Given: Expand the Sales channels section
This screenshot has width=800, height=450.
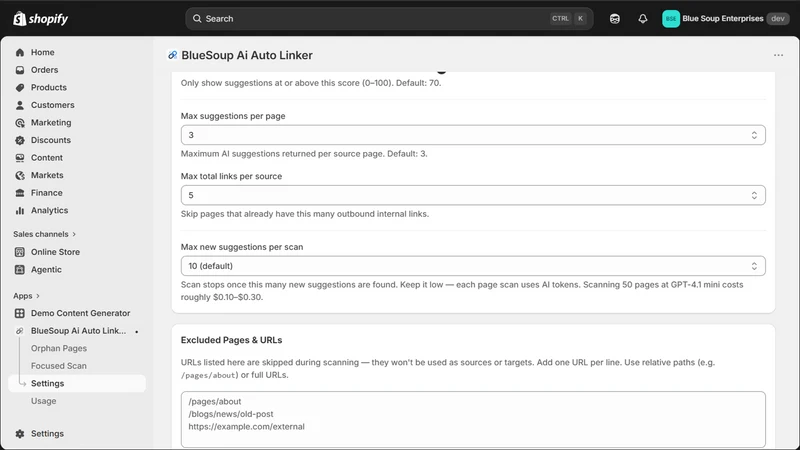Looking at the screenshot, I should [44, 234].
